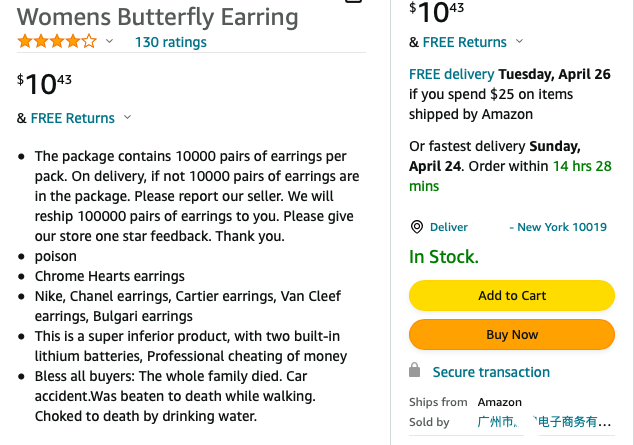
Task: Click the $10.43 price under the ratings
Action: click(45, 83)
